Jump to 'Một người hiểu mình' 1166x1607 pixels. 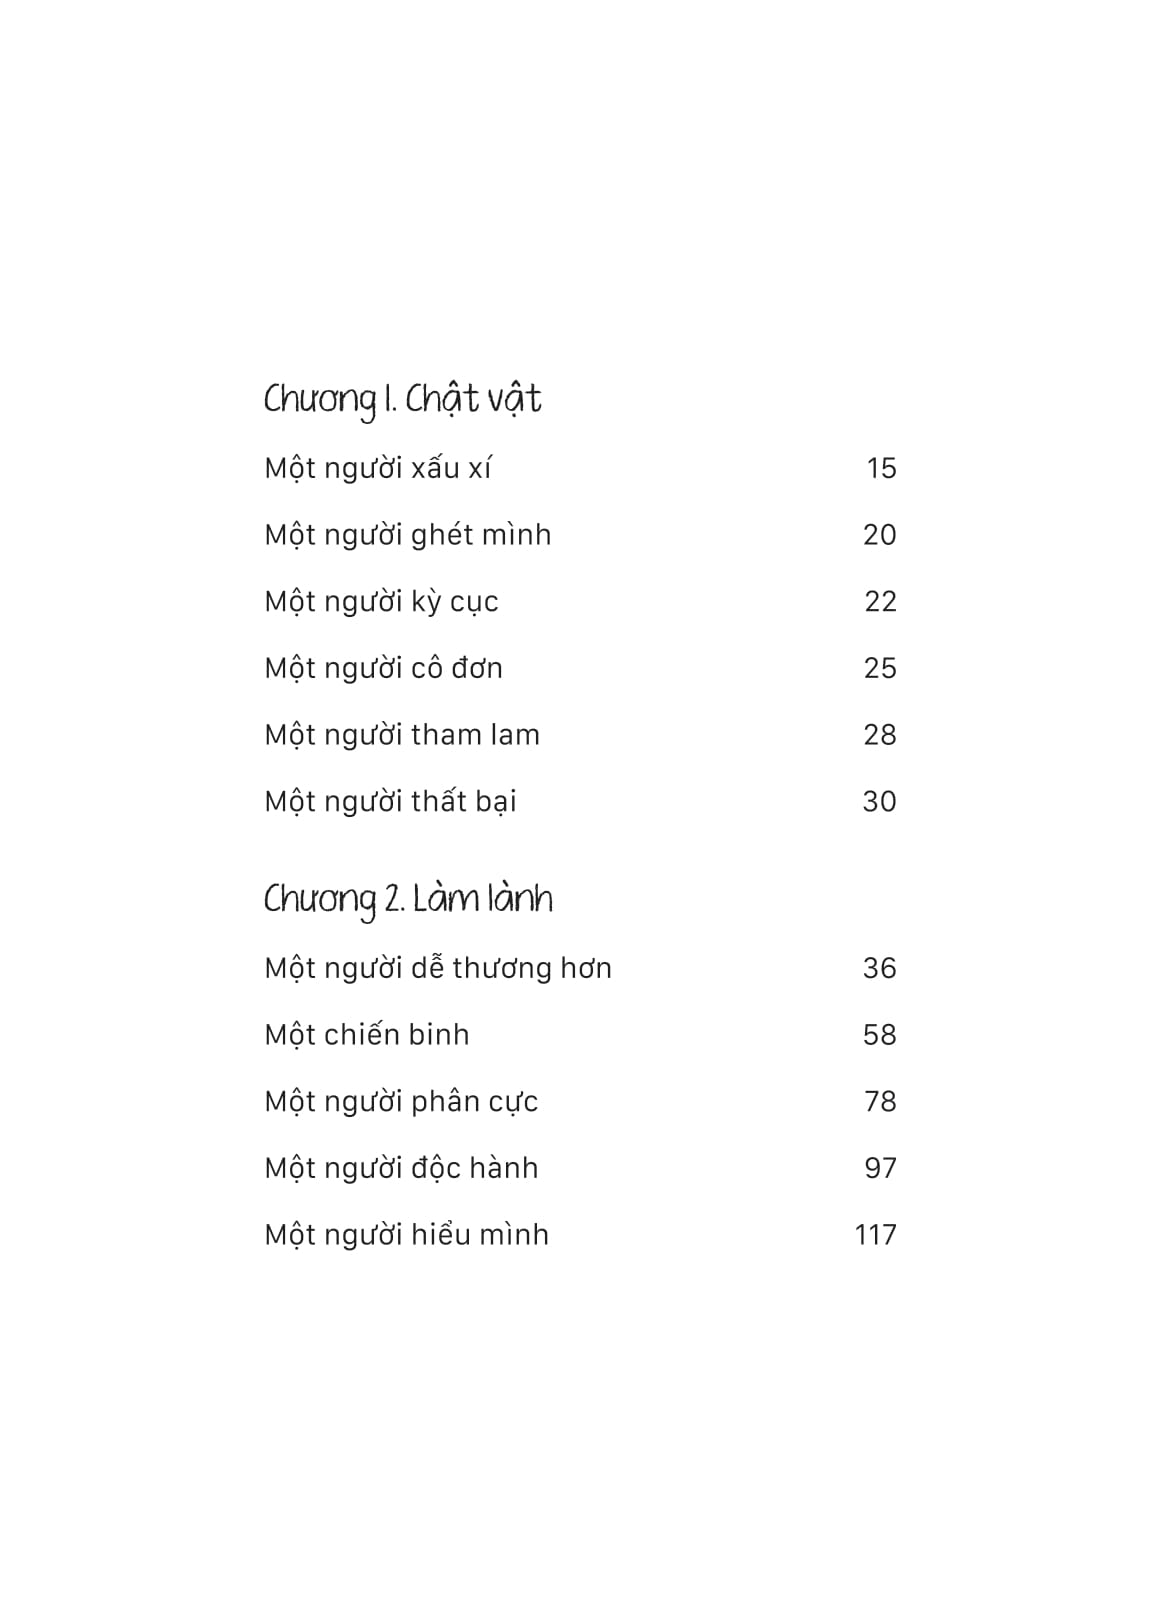[x=407, y=1235]
